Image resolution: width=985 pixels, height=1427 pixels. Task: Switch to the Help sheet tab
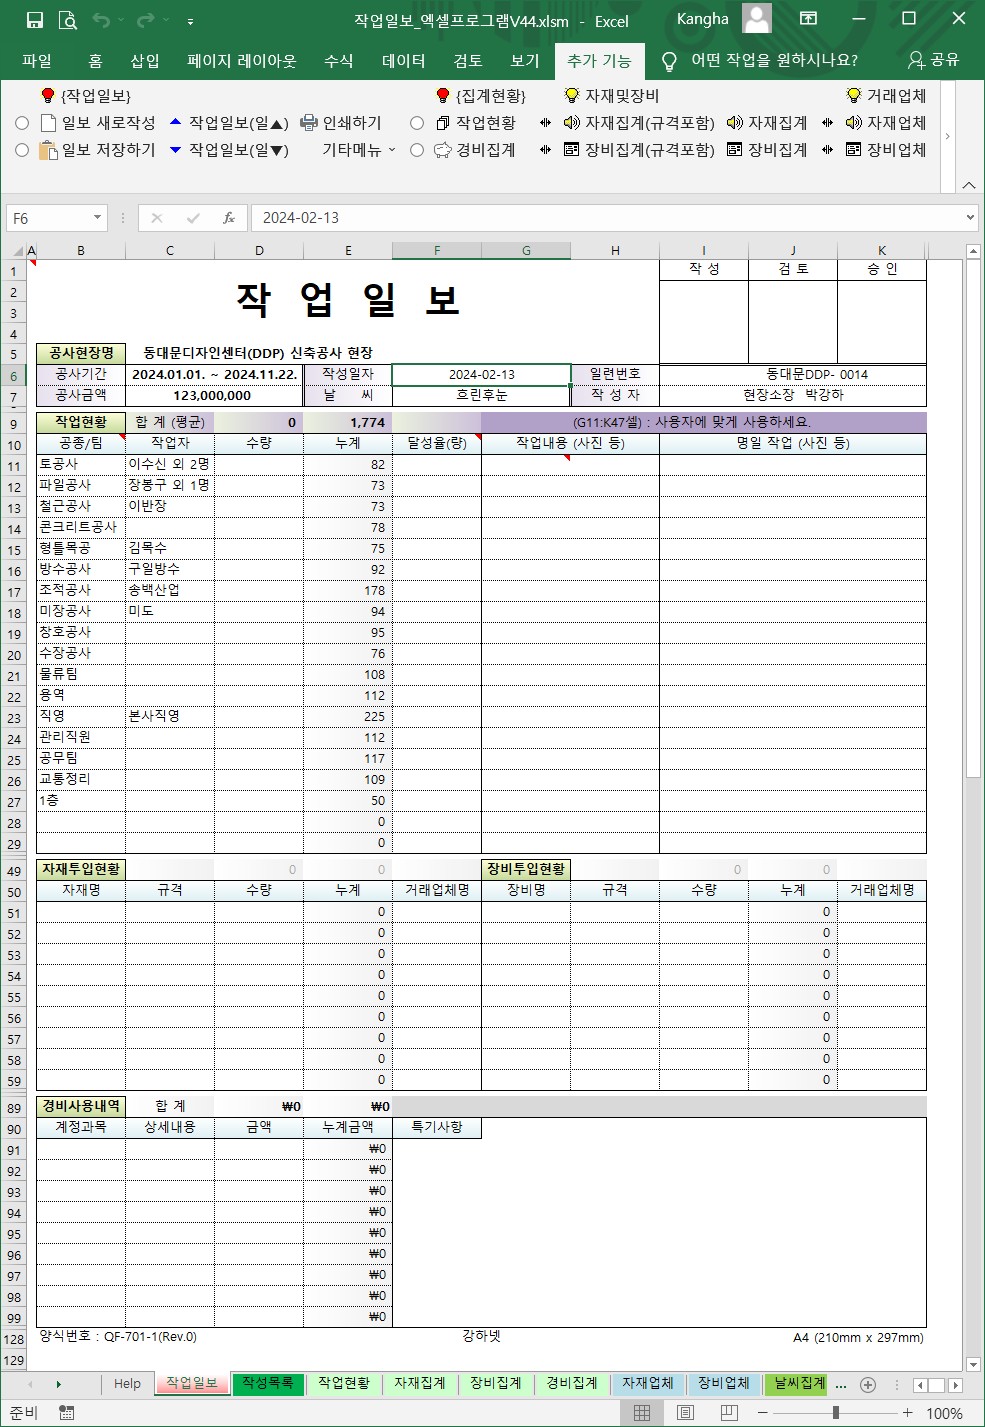(127, 1384)
